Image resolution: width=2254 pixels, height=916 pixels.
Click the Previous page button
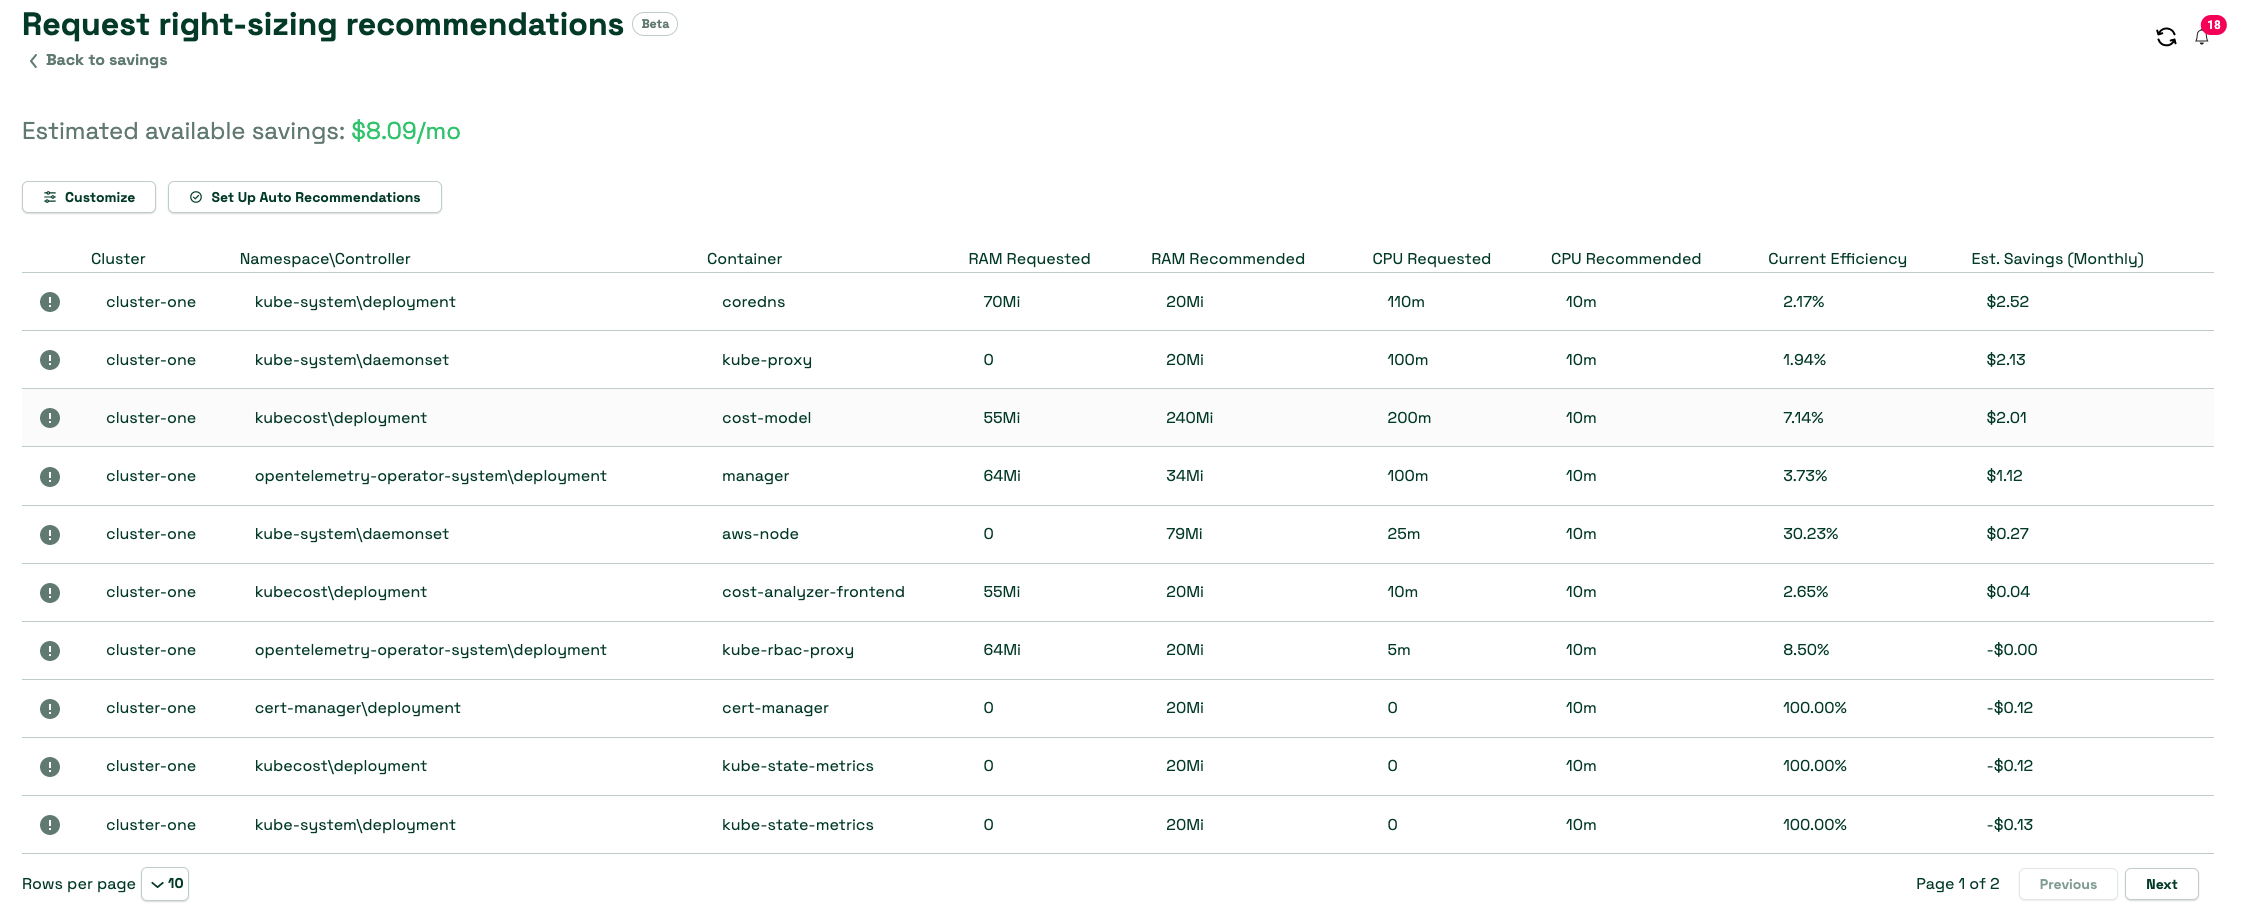click(x=2068, y=884)
